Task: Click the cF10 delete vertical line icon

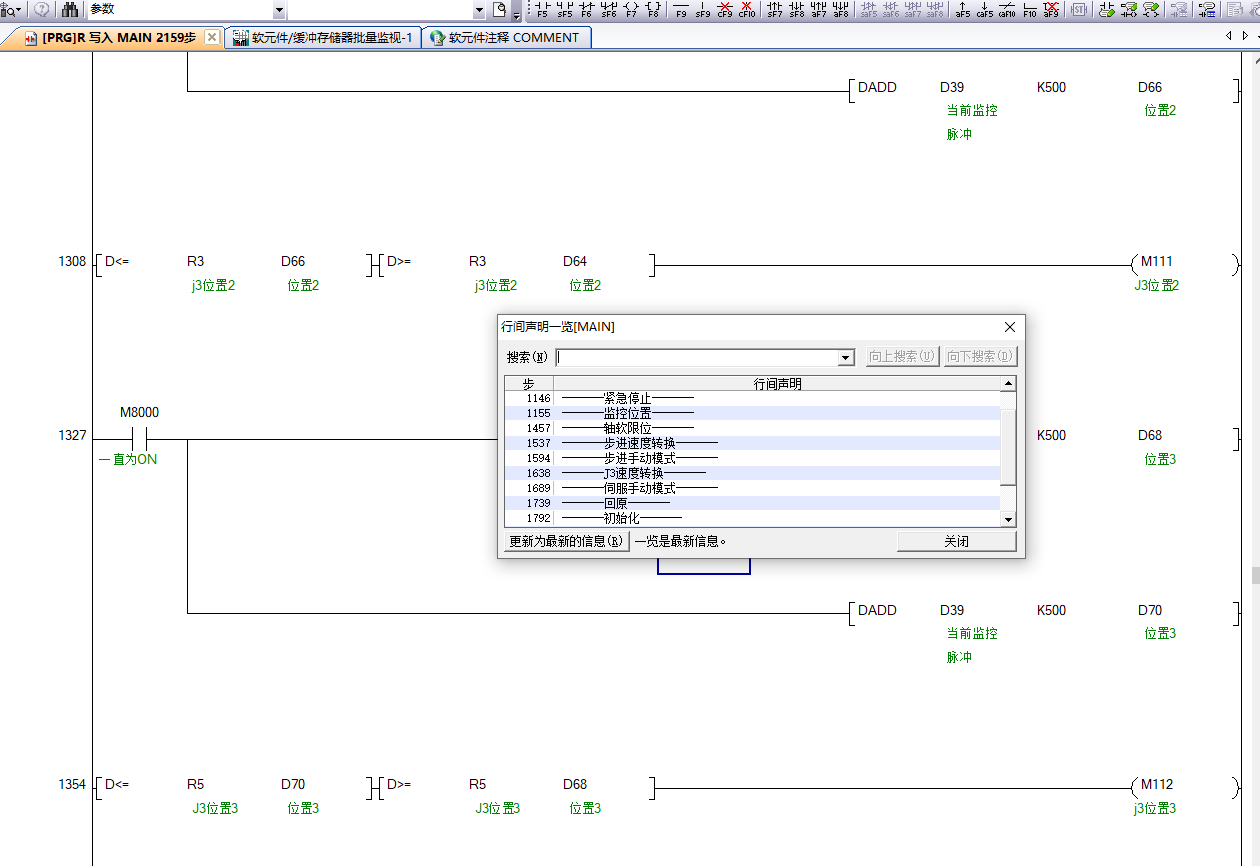Action: click(747, 10)
